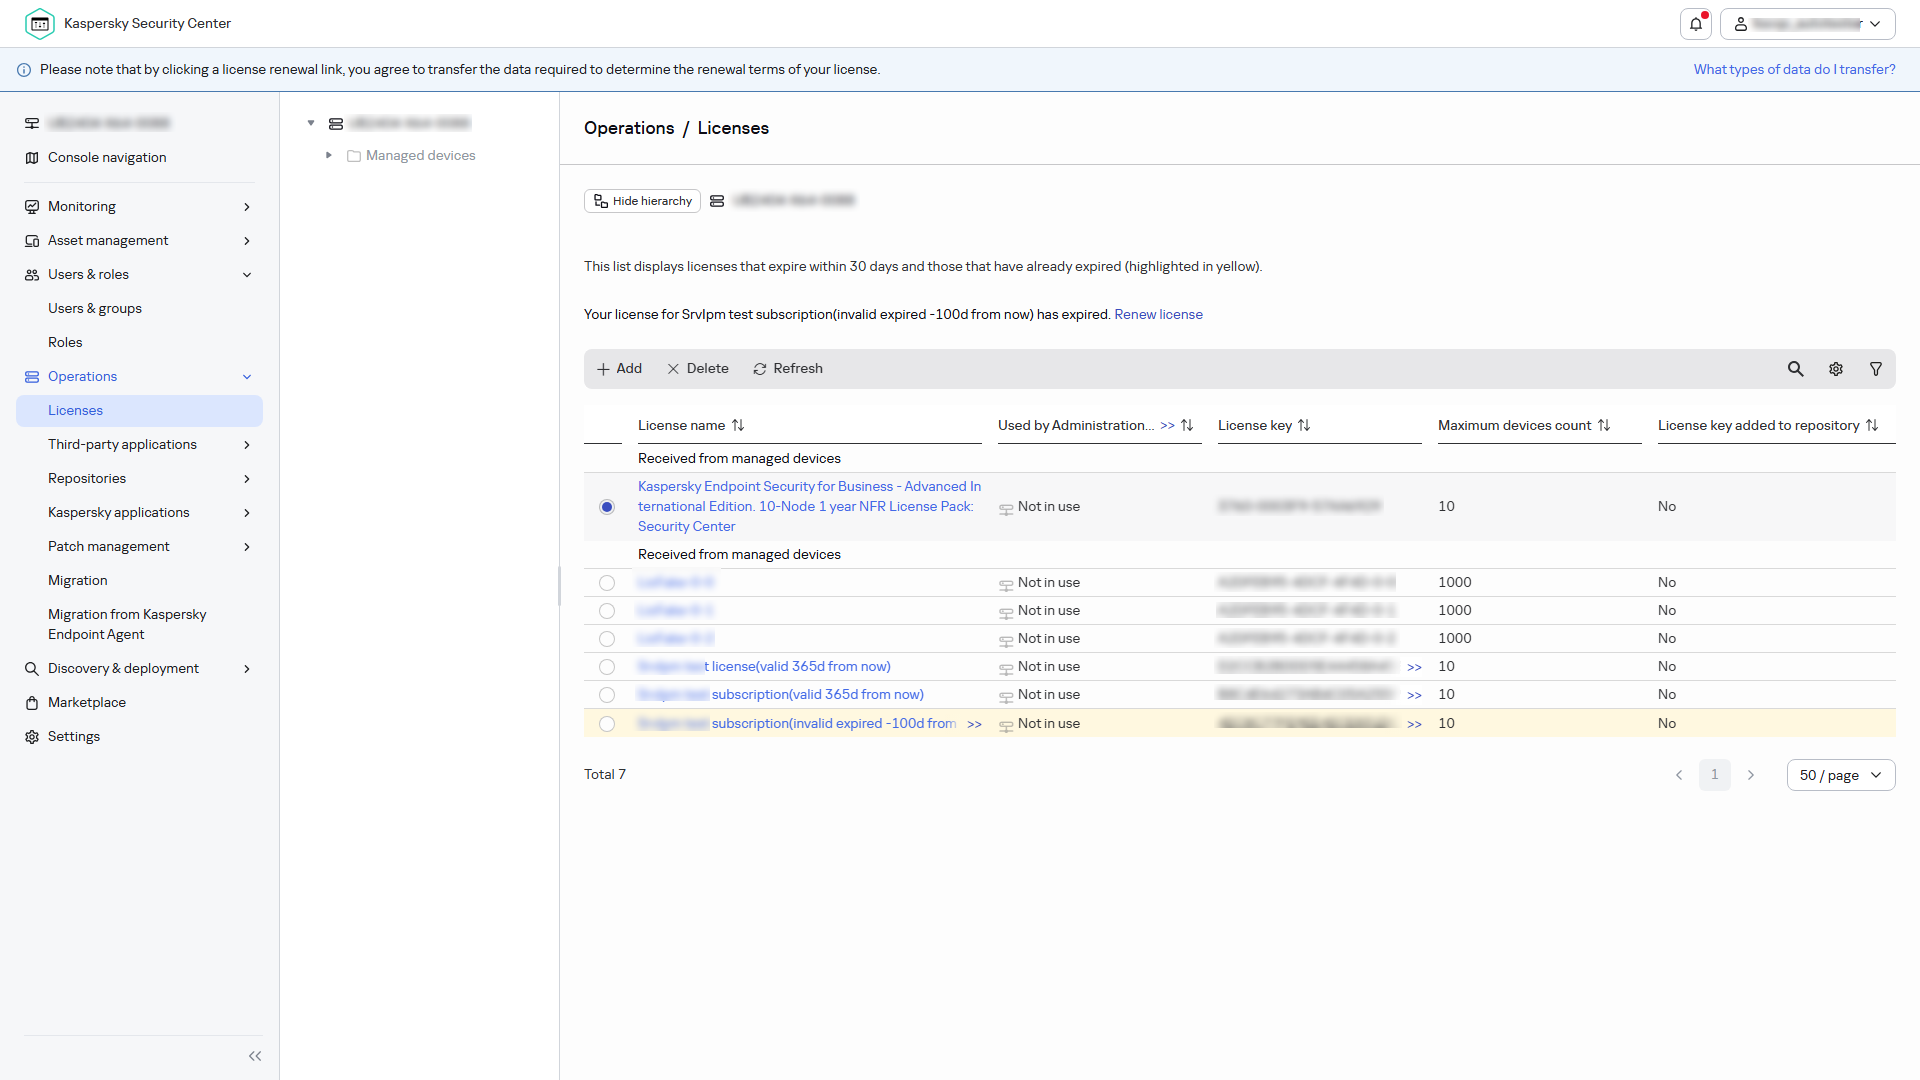Viewport: 1920px width, 1080px height.
Task: Expand the Monitoring menu
Action: pyautogui.click(x=140, y=207)
